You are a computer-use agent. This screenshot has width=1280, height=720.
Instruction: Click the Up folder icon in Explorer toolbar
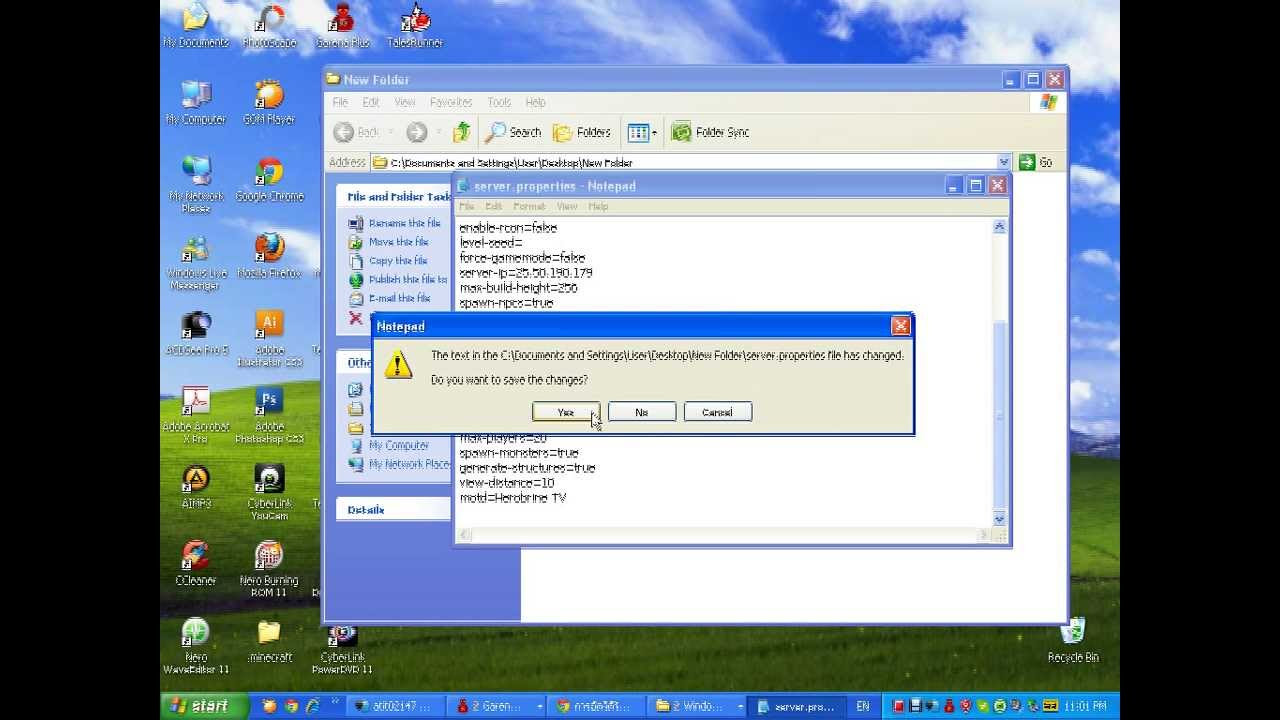(x=461, y=132)
